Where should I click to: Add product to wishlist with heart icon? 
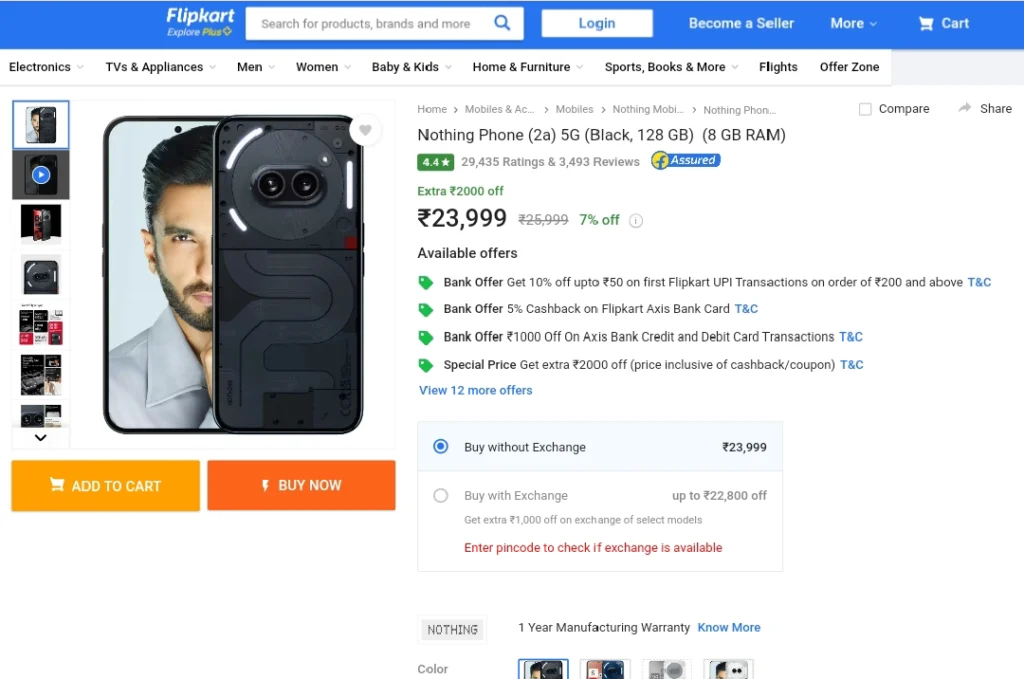pyautogui.click(x=365, y=130)
